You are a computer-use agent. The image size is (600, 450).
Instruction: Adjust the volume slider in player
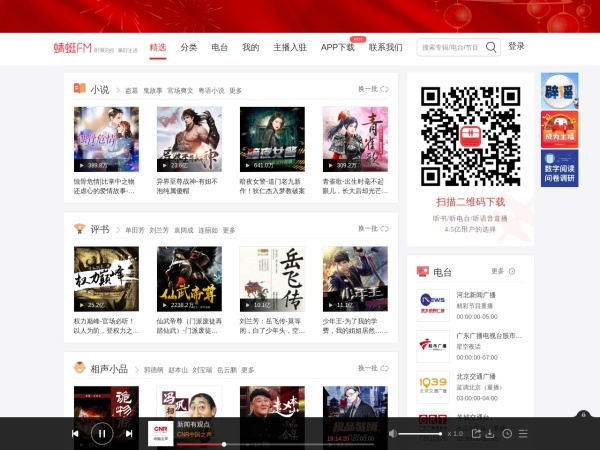click(420, 433)
